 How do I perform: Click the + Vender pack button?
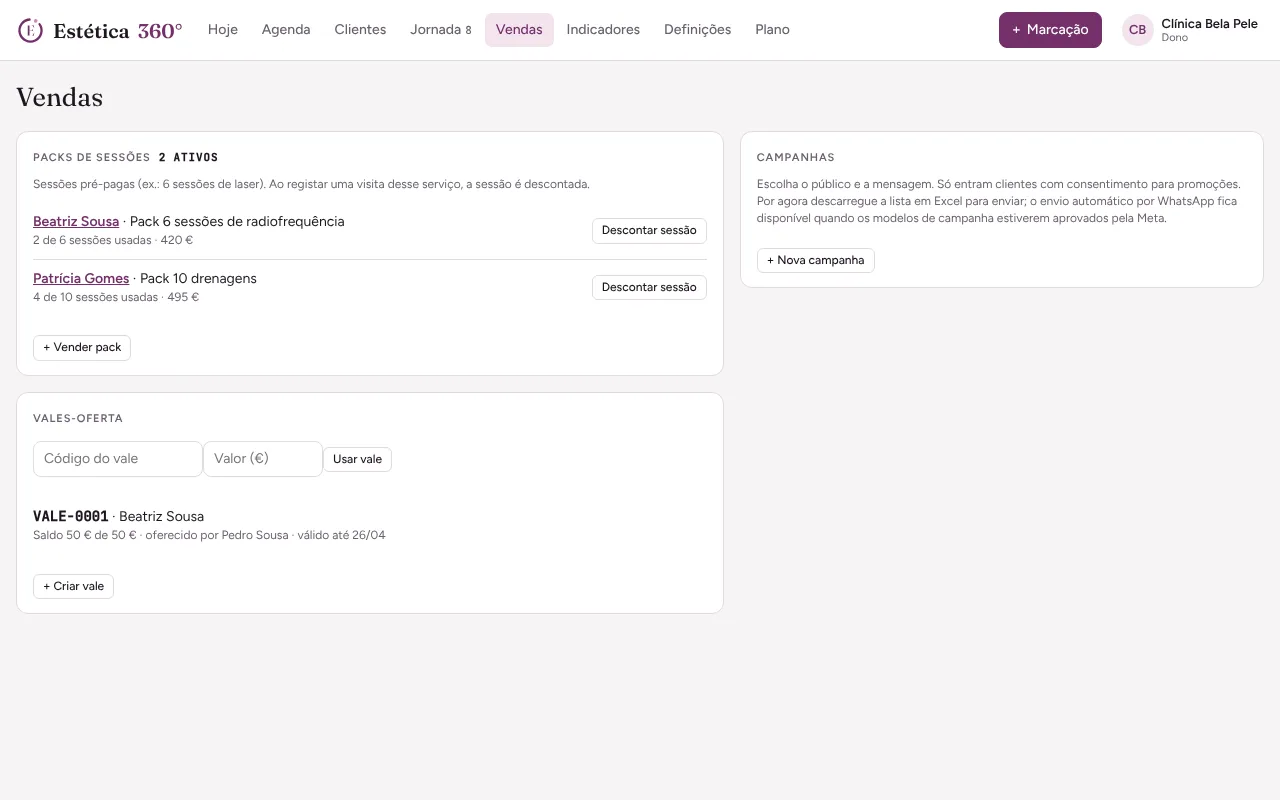[x=82, y=347]
